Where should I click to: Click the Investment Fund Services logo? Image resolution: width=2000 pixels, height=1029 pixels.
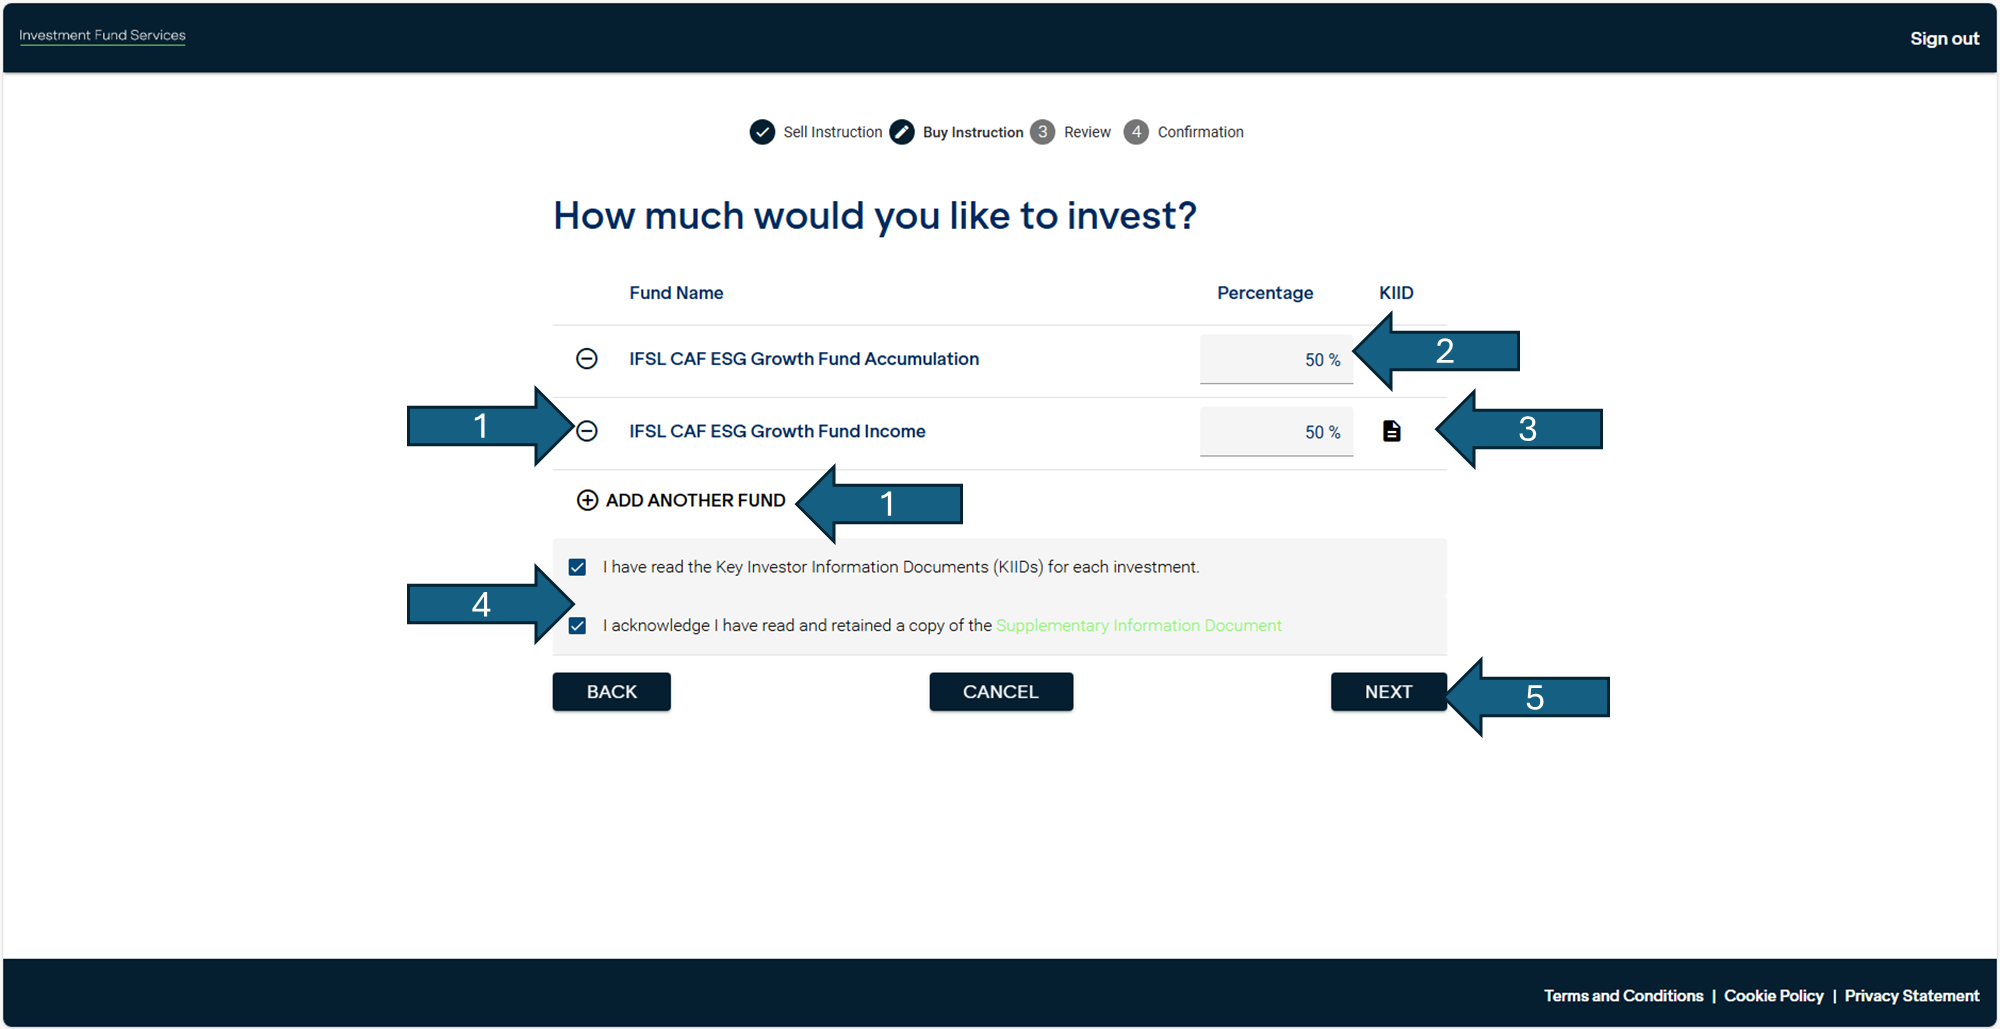[x=102, y=36]
